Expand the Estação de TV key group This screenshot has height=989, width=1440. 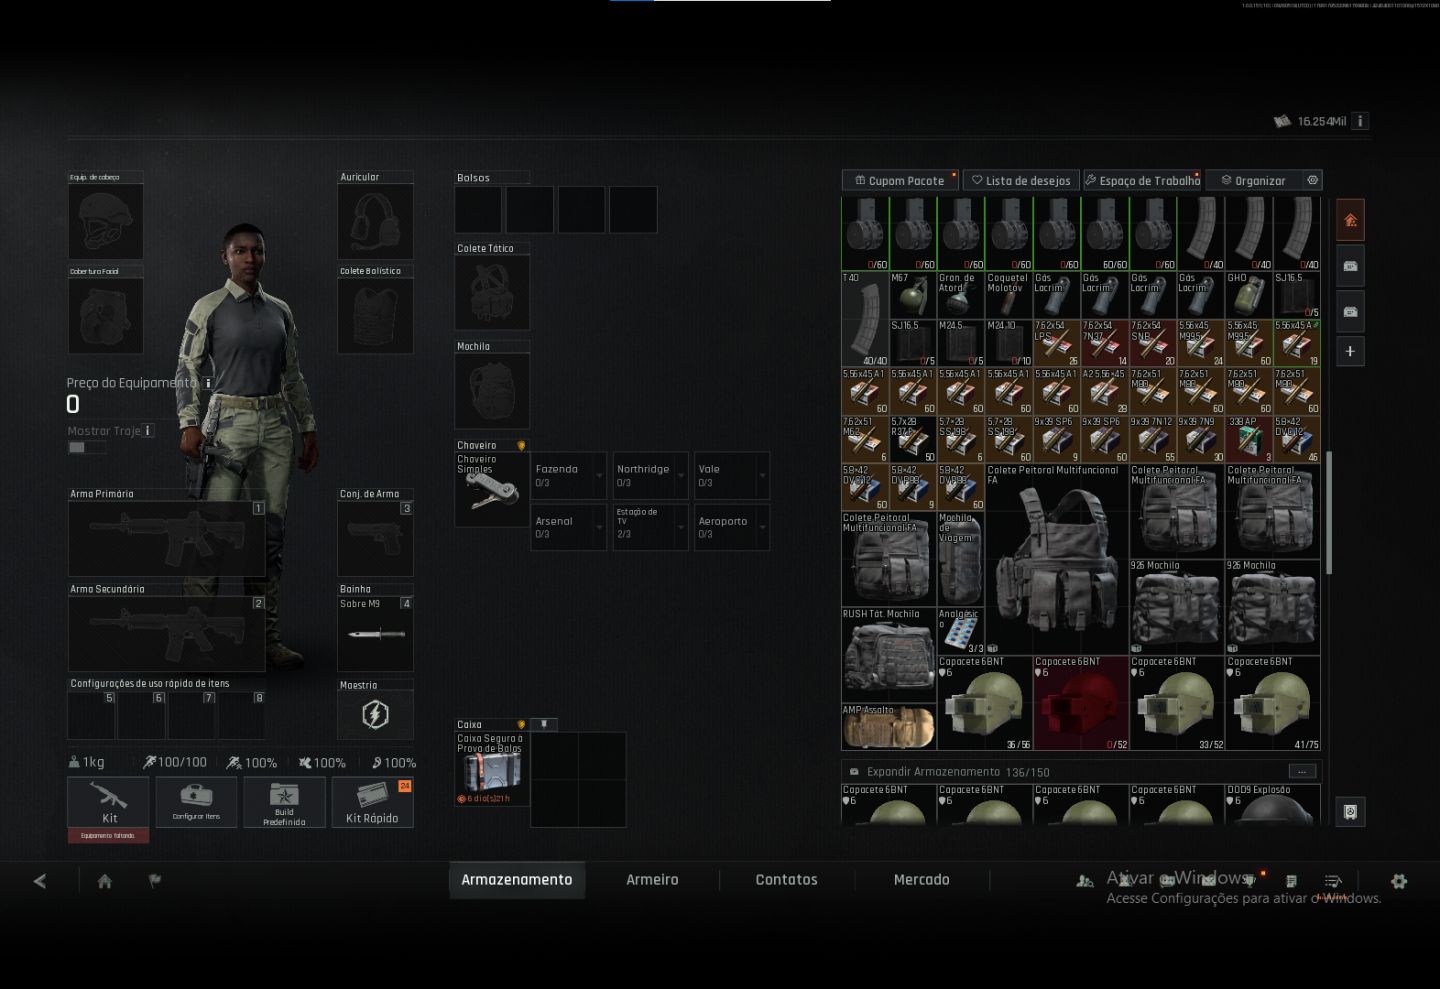(x=650, y=527)
